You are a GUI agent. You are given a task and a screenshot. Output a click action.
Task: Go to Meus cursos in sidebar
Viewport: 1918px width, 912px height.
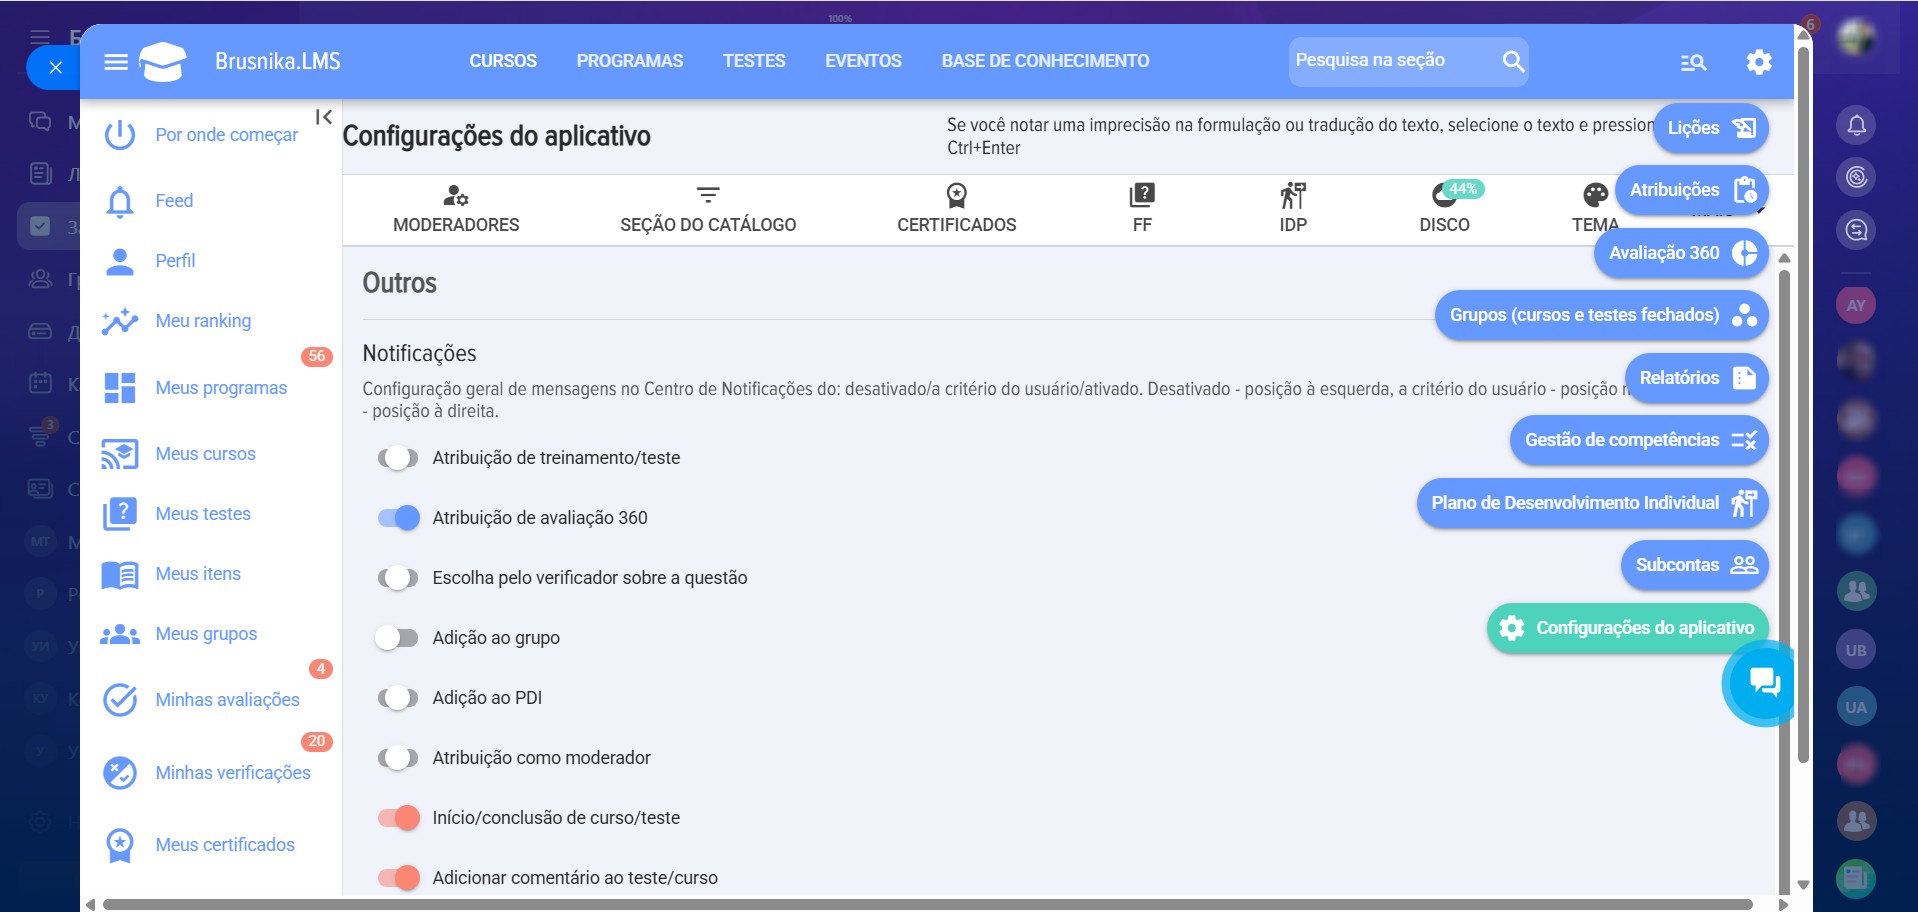[x=205, y=454]
